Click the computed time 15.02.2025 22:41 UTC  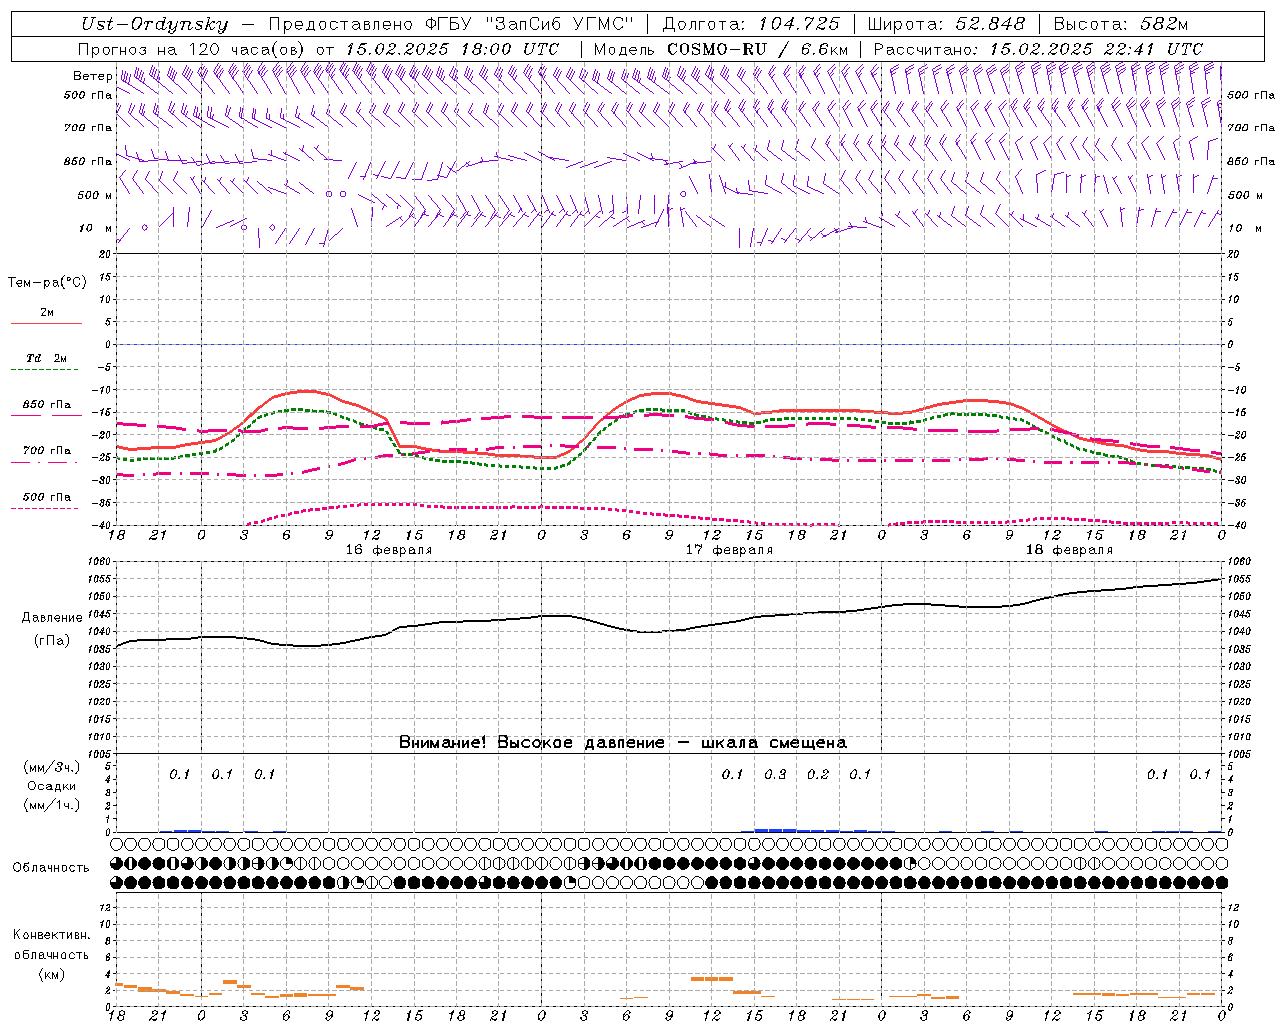coord(1096,49)
